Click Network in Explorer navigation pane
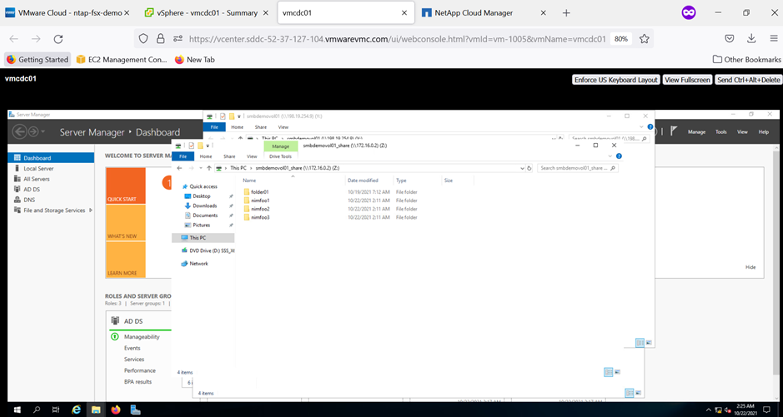This screenshot has height=418, width=783. coord(199,263)
